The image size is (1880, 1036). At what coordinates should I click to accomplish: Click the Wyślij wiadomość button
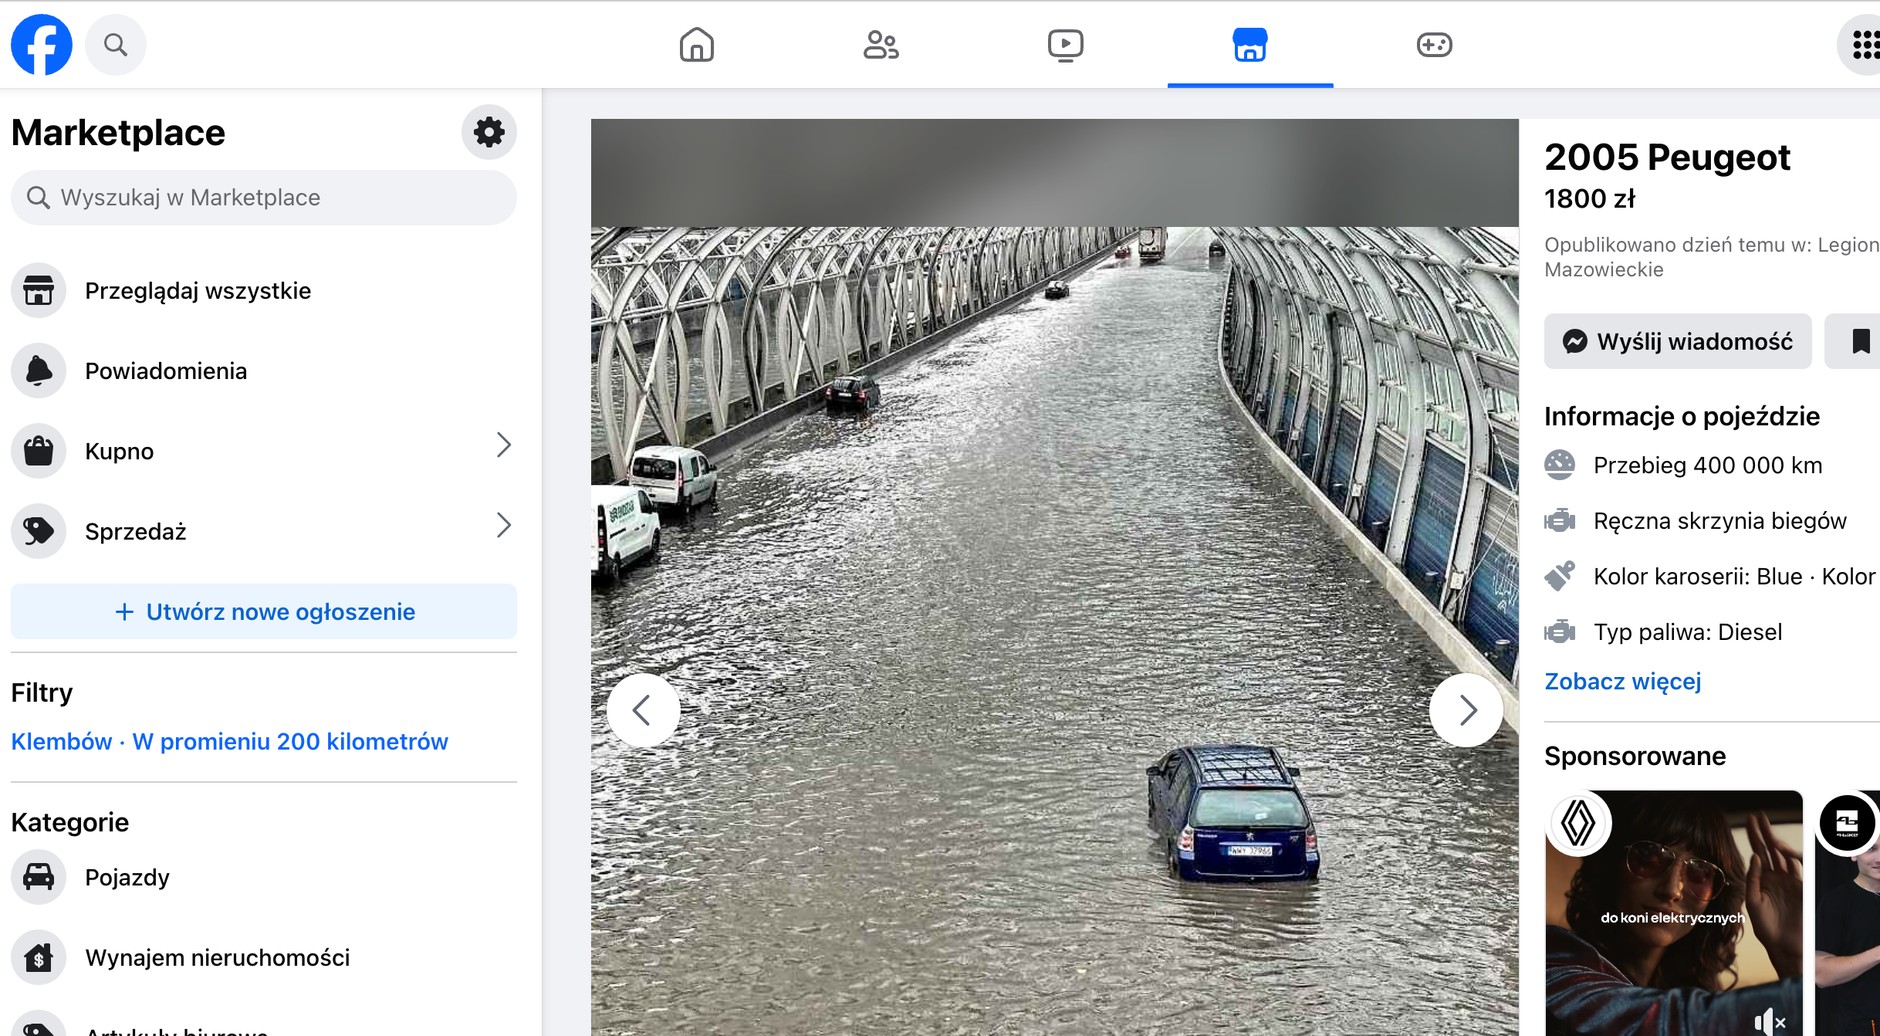(x=1677, y=341)
